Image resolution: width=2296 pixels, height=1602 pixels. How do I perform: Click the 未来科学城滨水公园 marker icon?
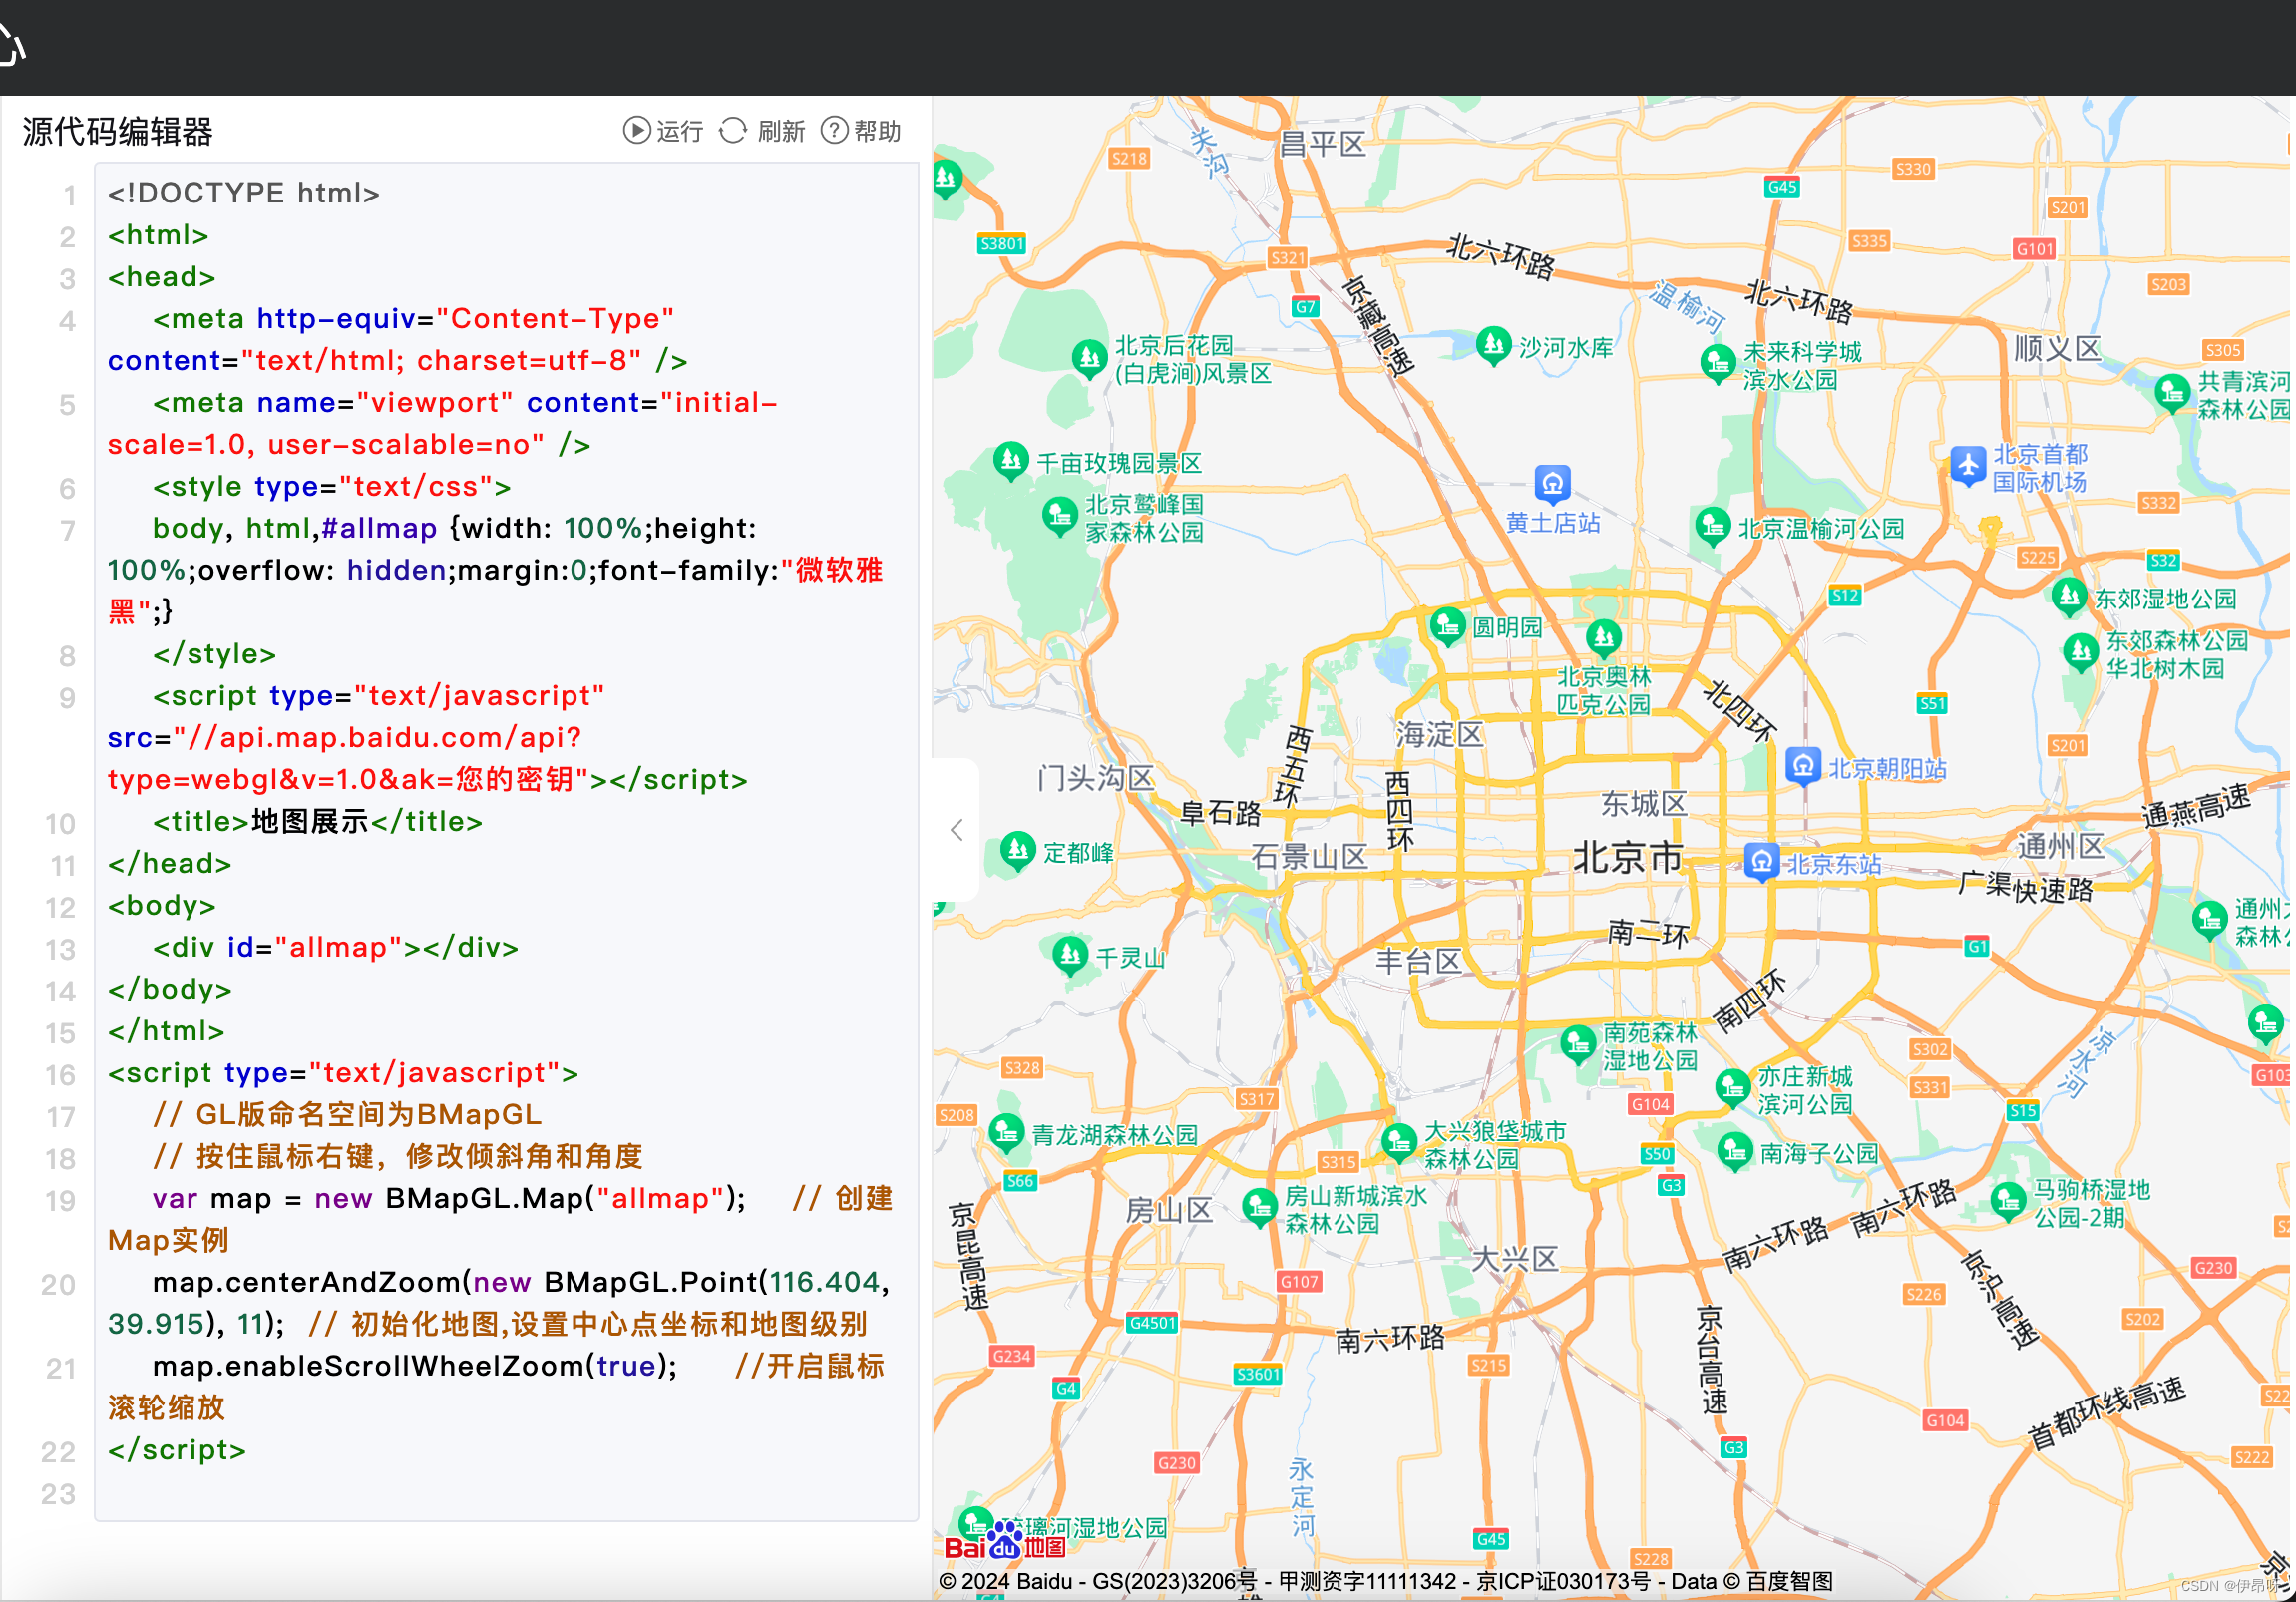click(1717, 365)
